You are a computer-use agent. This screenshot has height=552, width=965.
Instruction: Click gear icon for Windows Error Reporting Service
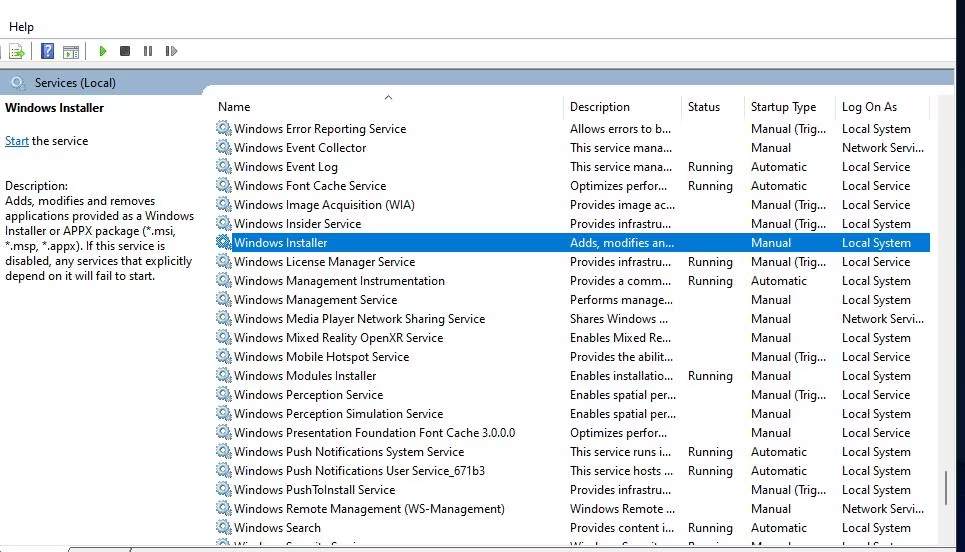pyautogui.click(x=223, y=128)
